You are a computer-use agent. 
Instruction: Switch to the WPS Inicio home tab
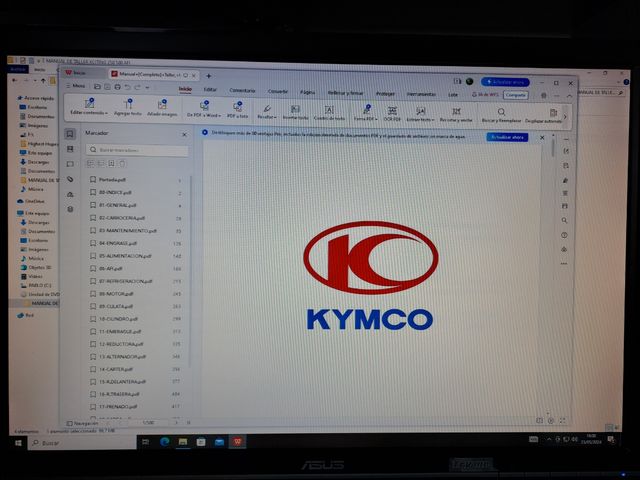[76, 73]
